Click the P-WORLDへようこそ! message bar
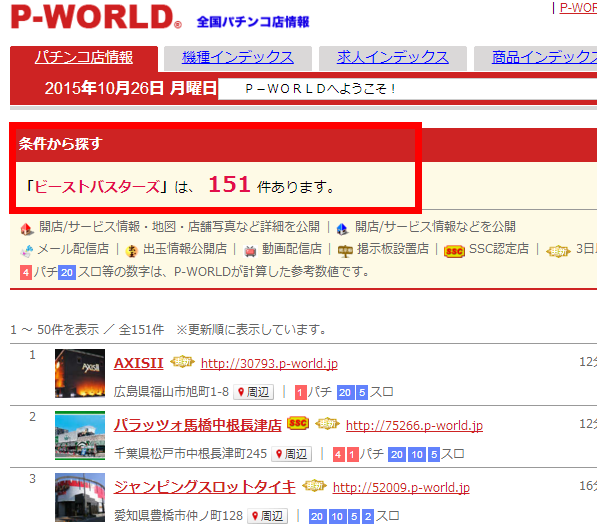The height and width of the screenshot is (524, 597). click(x=407, y=89)
